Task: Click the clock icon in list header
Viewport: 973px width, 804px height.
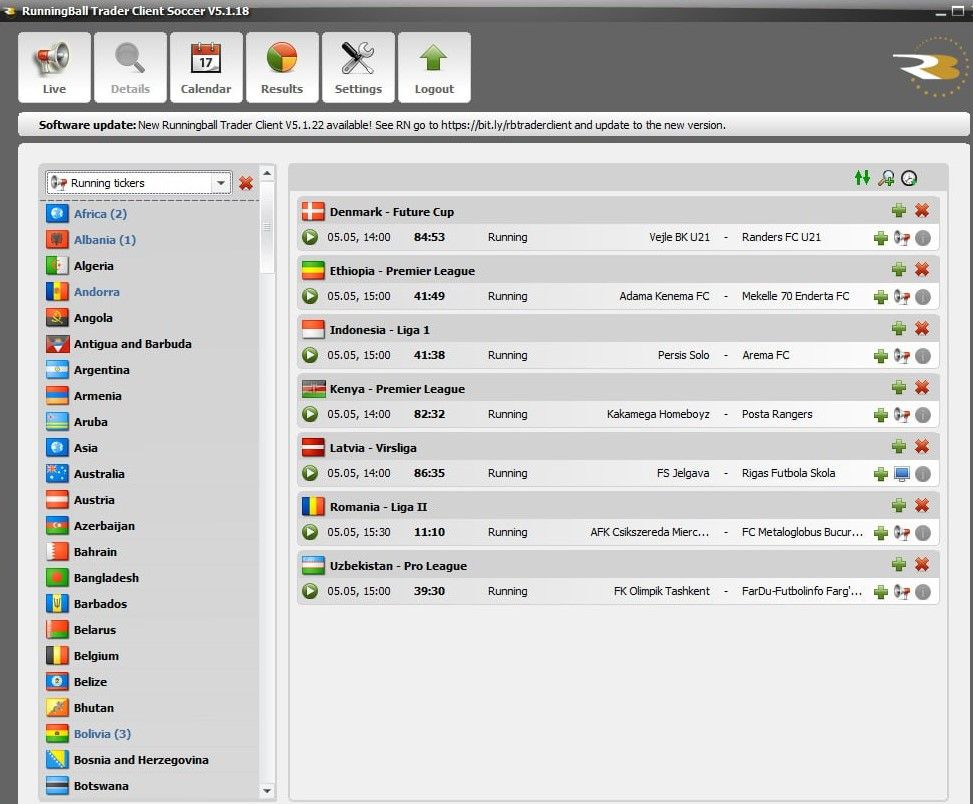Action: tap(909, 178)
